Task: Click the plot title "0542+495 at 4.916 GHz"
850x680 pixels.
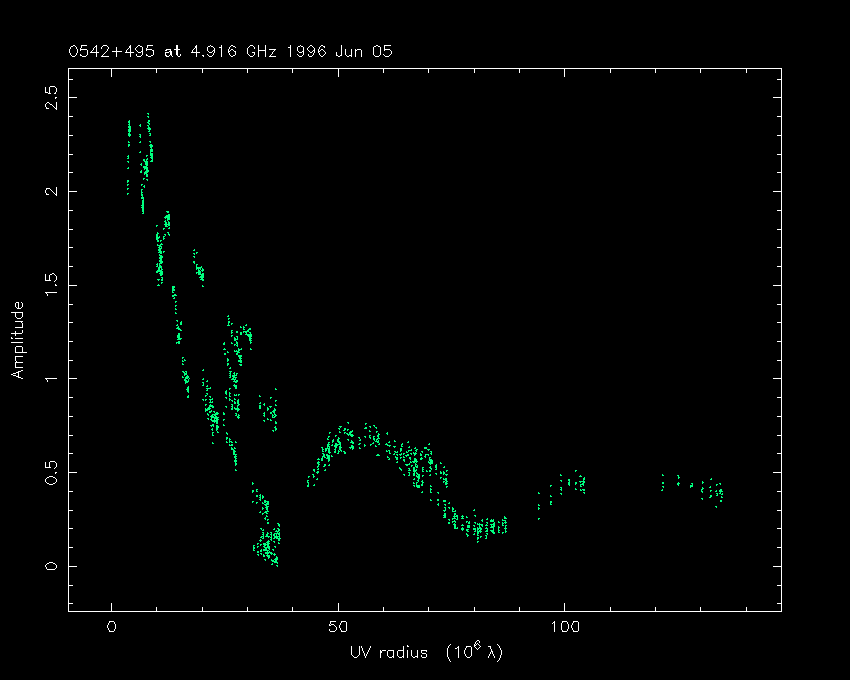Action: click(x=176, y=51)
